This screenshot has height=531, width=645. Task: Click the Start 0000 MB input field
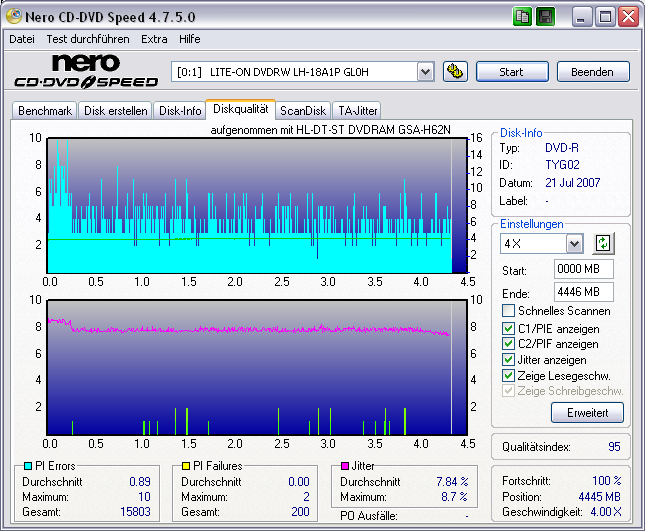(x=584, y=269)
